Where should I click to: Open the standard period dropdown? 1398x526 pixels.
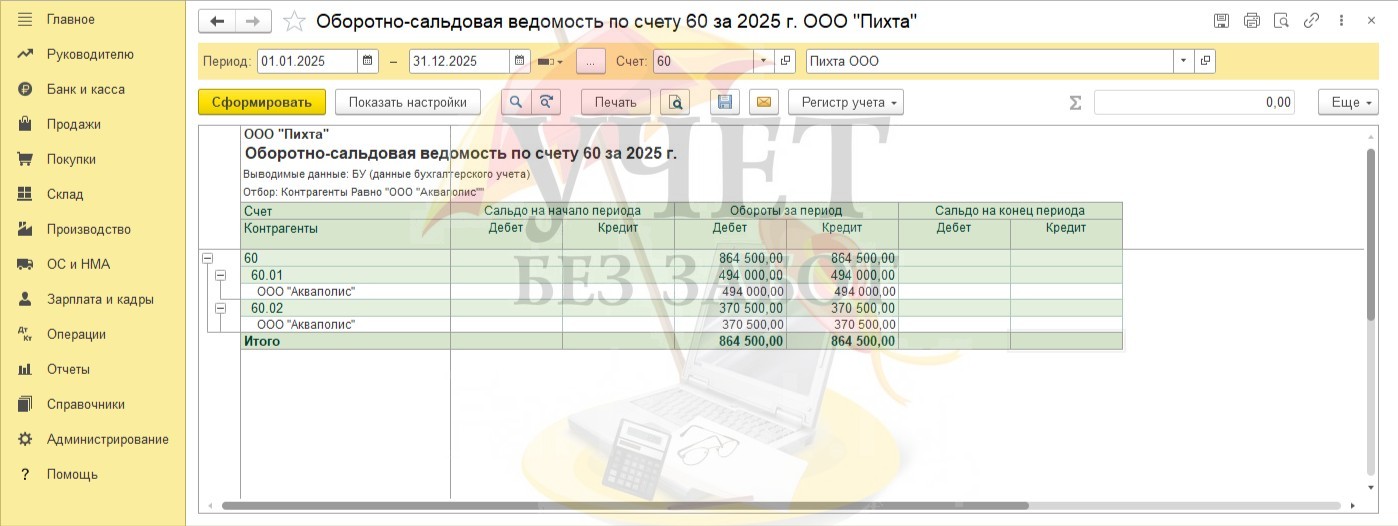(x=550, y=61)
